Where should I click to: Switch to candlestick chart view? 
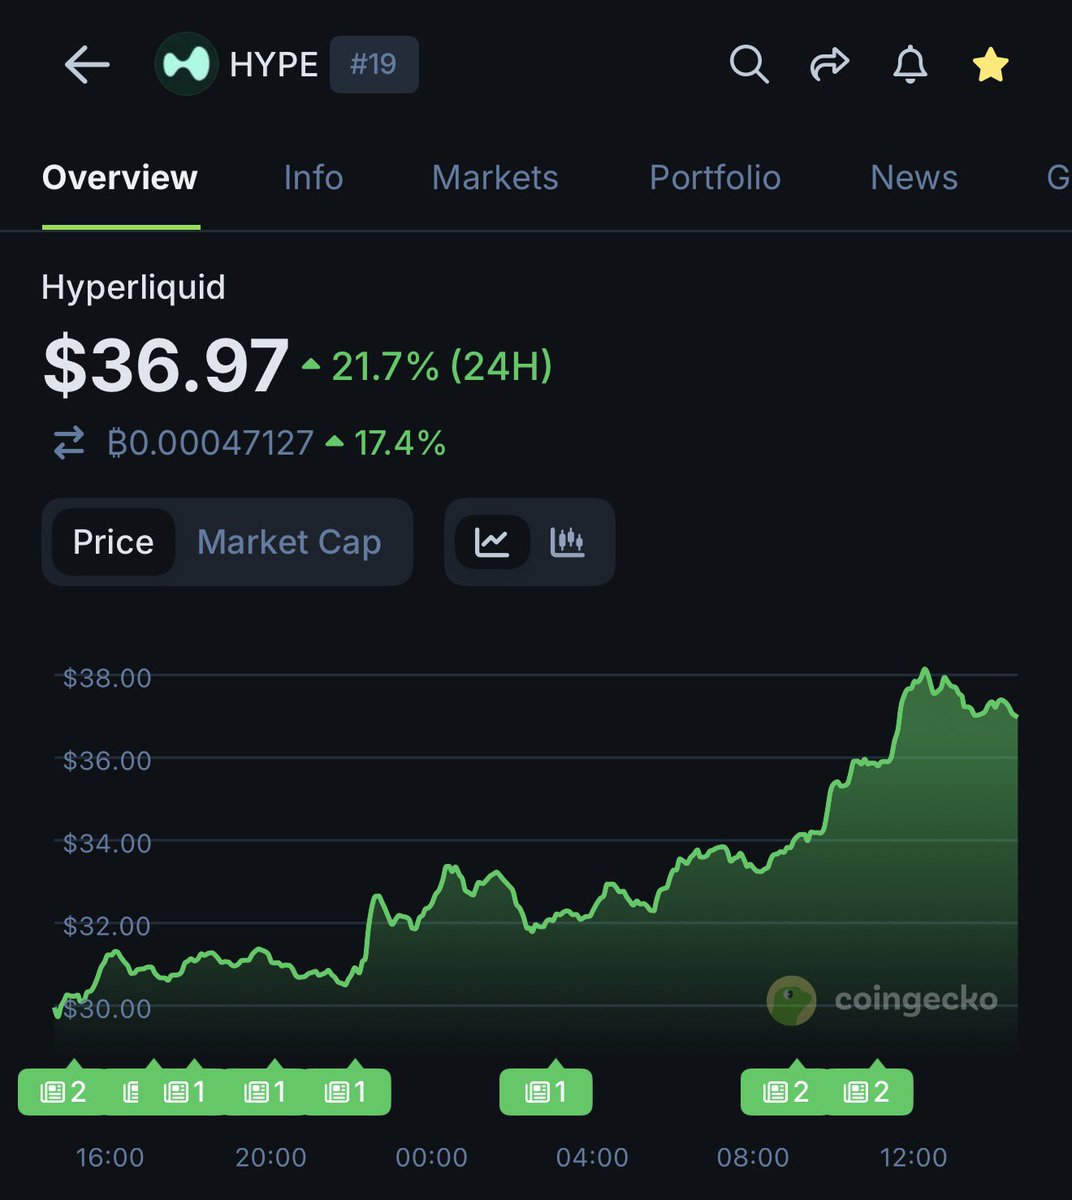pyautogui.click(x=567, y=542)
